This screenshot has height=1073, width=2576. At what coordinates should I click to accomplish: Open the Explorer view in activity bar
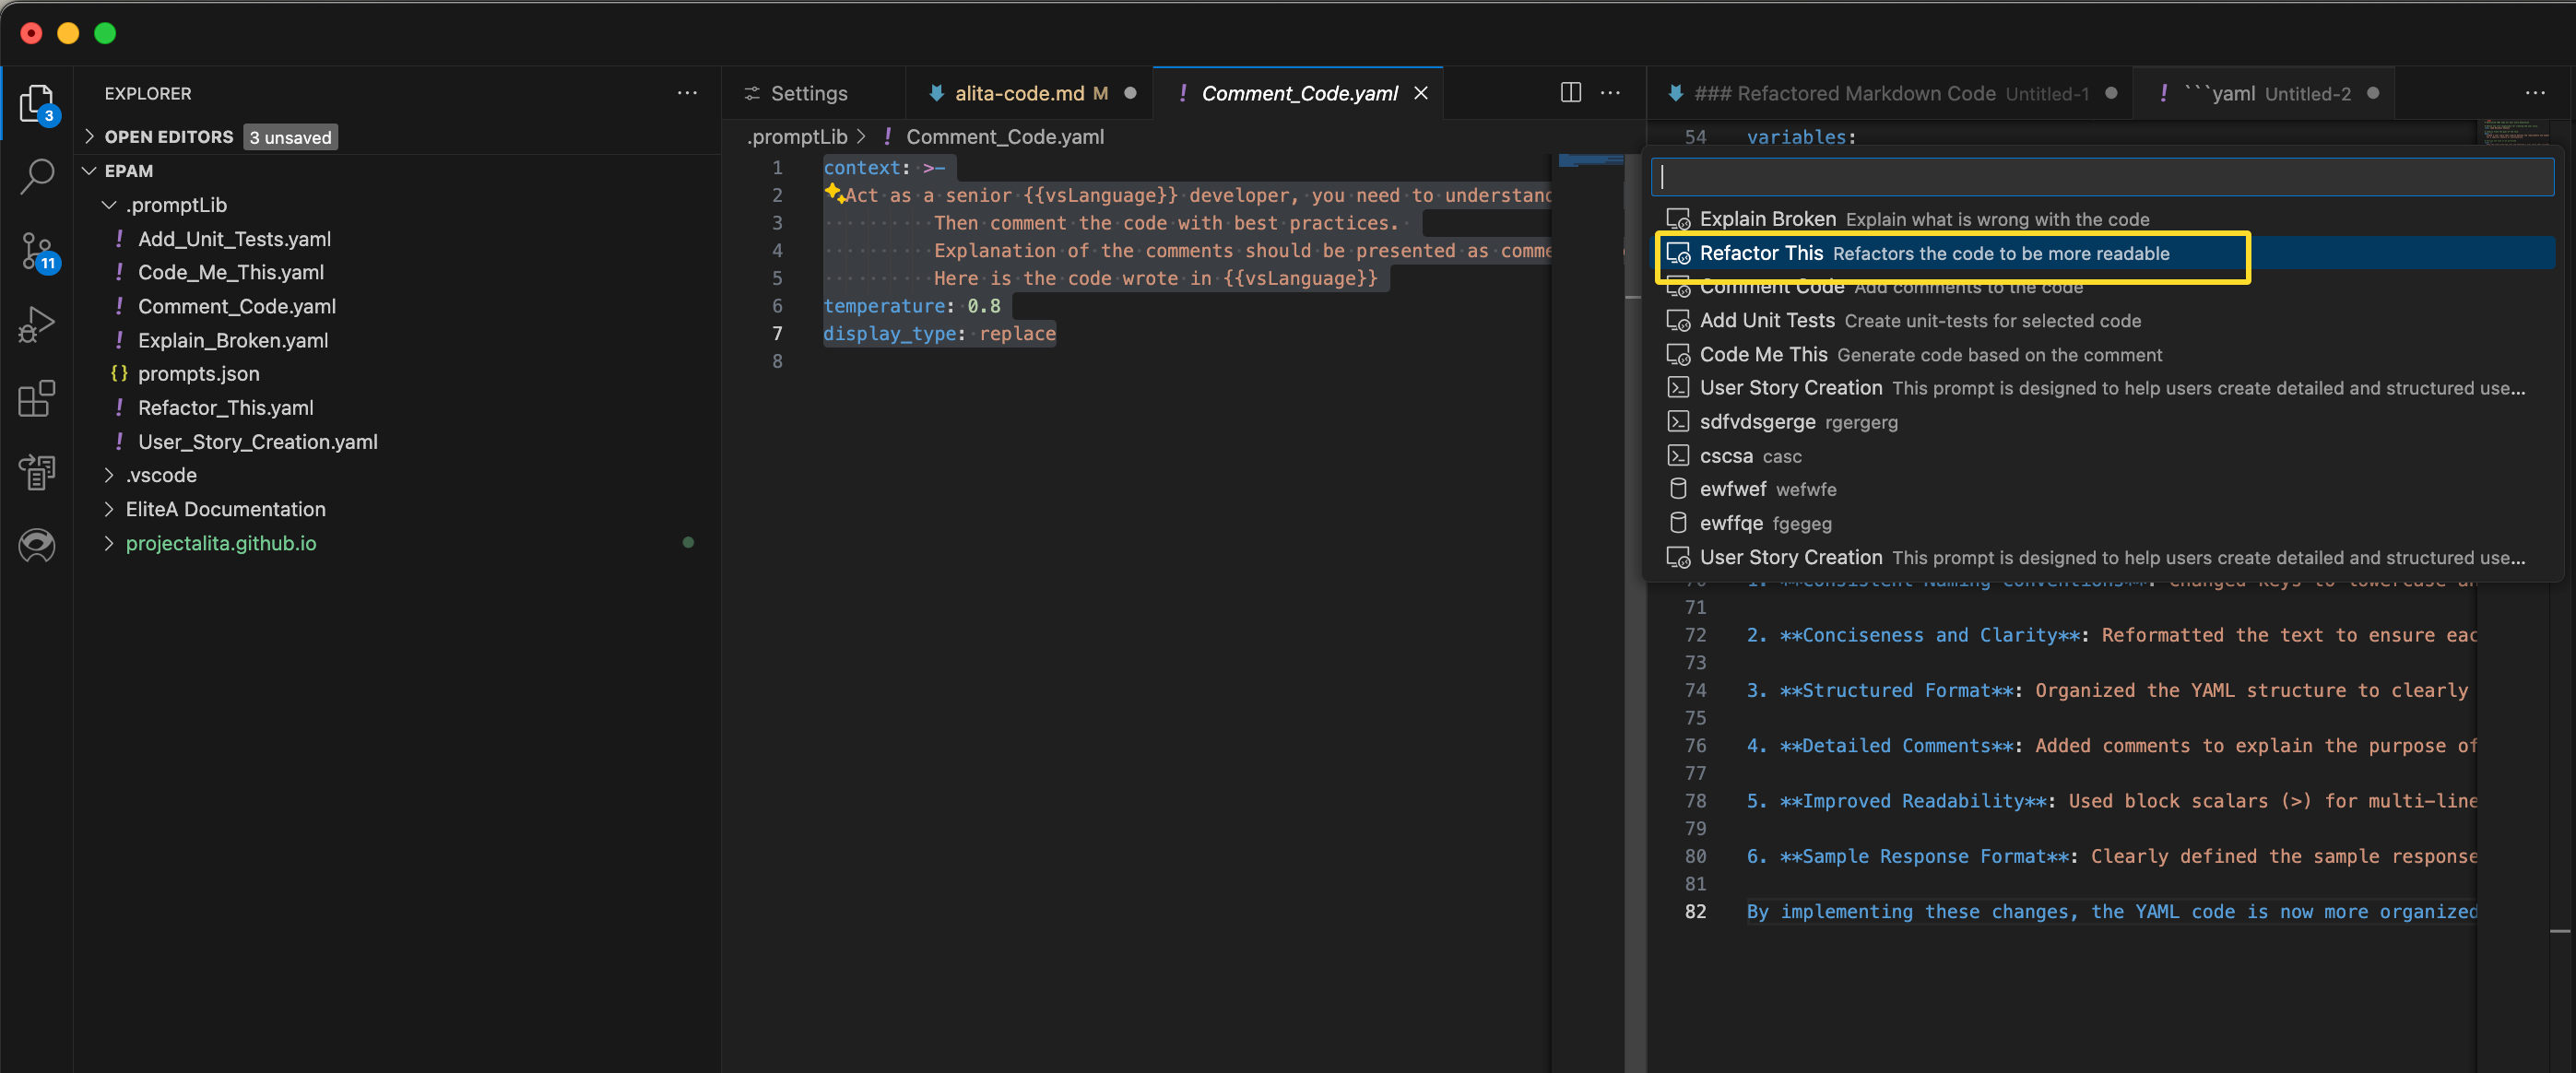(x=37, y=102)
